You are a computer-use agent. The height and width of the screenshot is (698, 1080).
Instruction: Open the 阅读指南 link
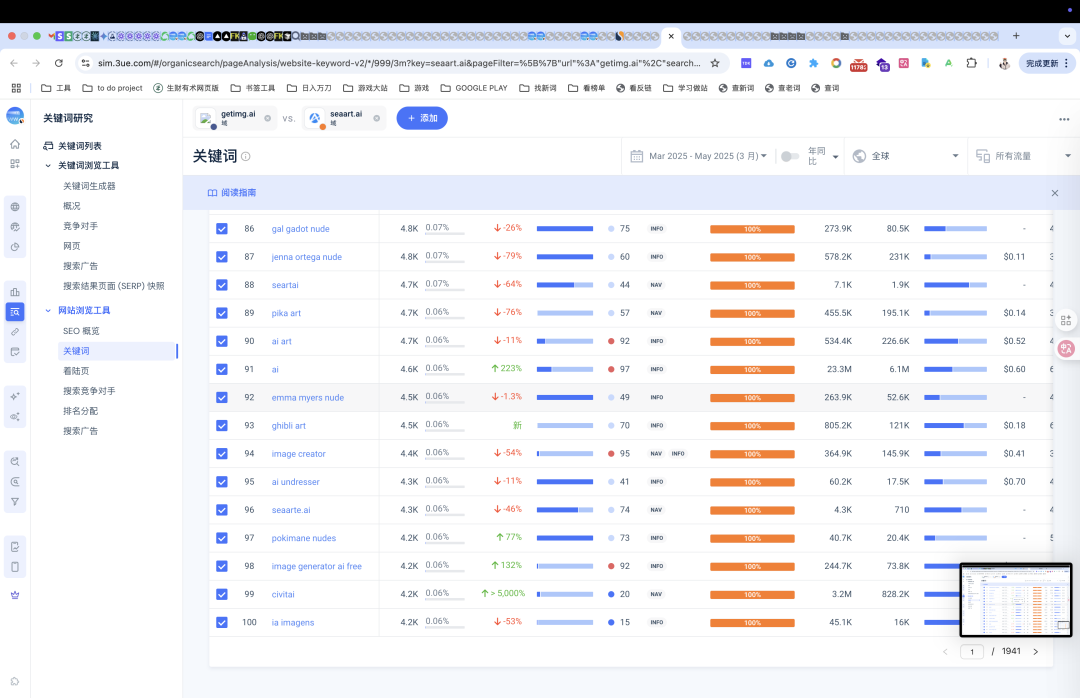pos(232,193)
